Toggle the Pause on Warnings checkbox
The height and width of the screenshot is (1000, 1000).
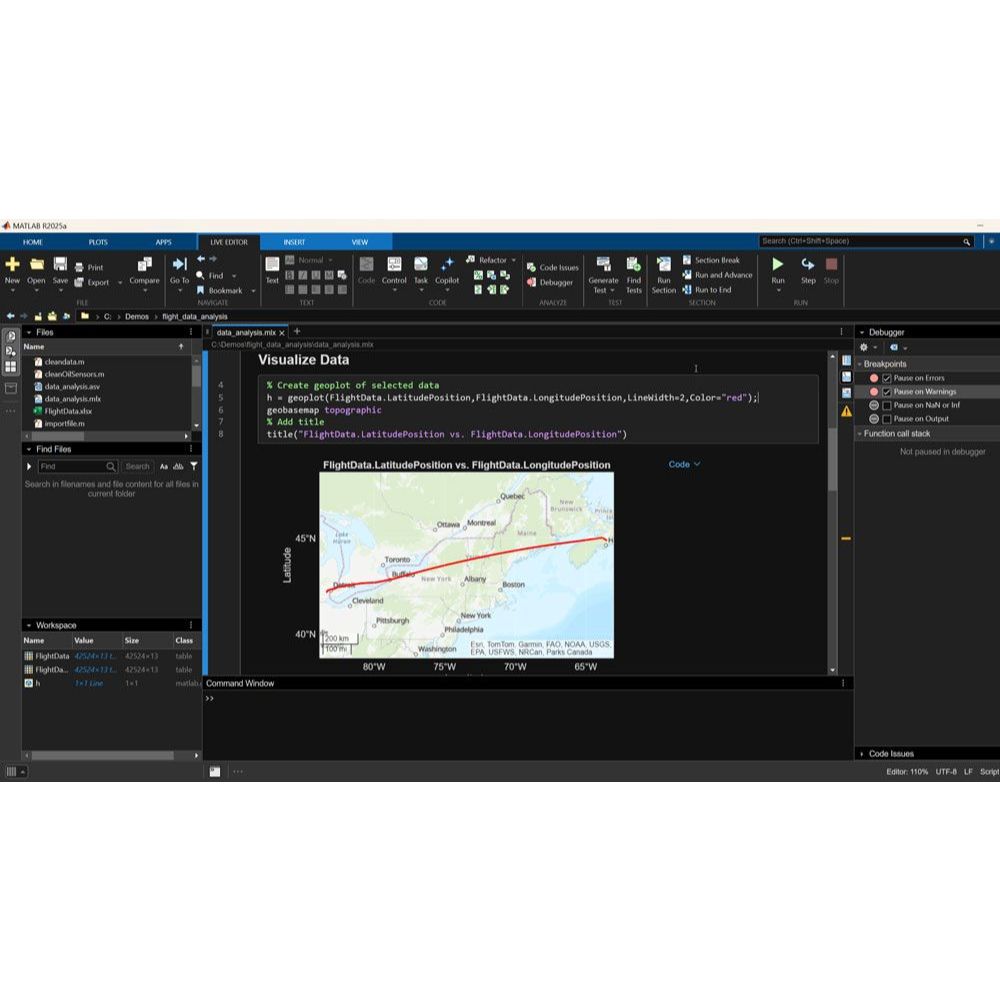(886, 392)
